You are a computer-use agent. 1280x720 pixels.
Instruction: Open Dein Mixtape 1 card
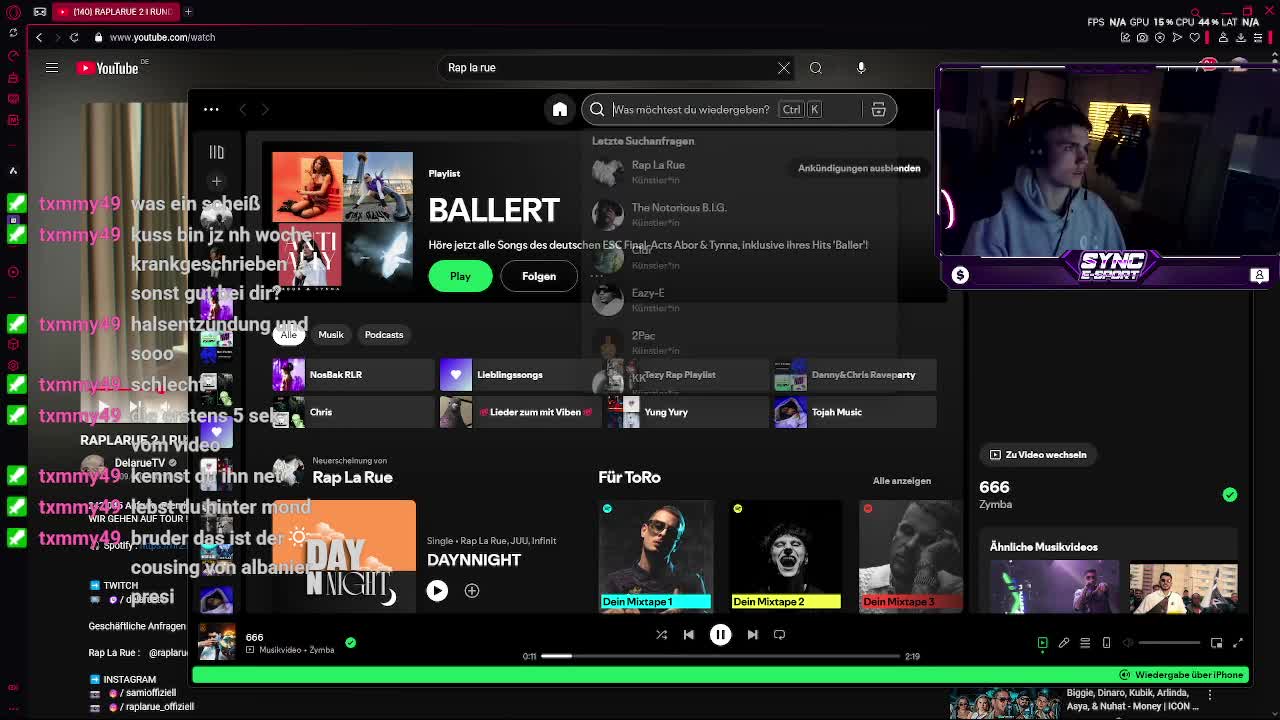click(656, 555)
